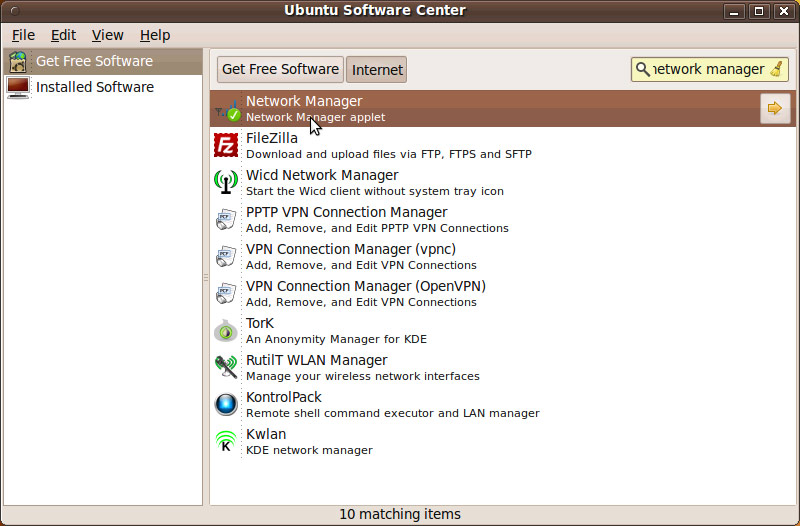
Task: Close the Ubuntu Software Center window
Action: [784, 11]
